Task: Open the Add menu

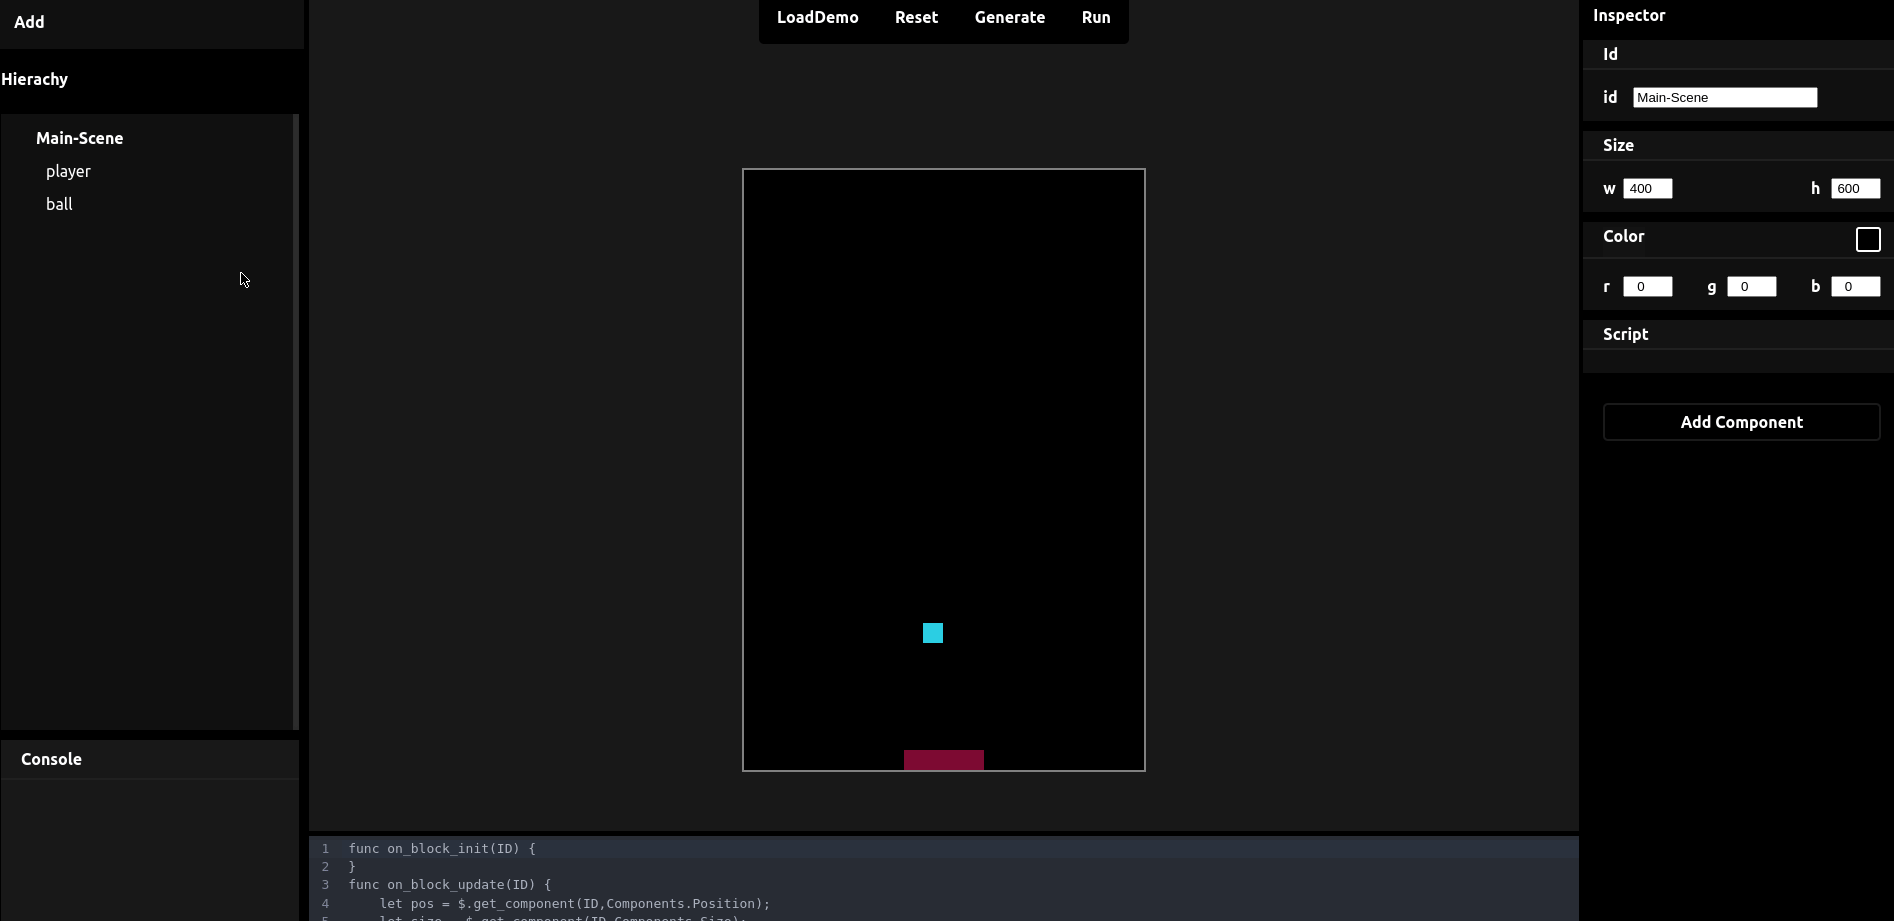Action: click(29, 22)
